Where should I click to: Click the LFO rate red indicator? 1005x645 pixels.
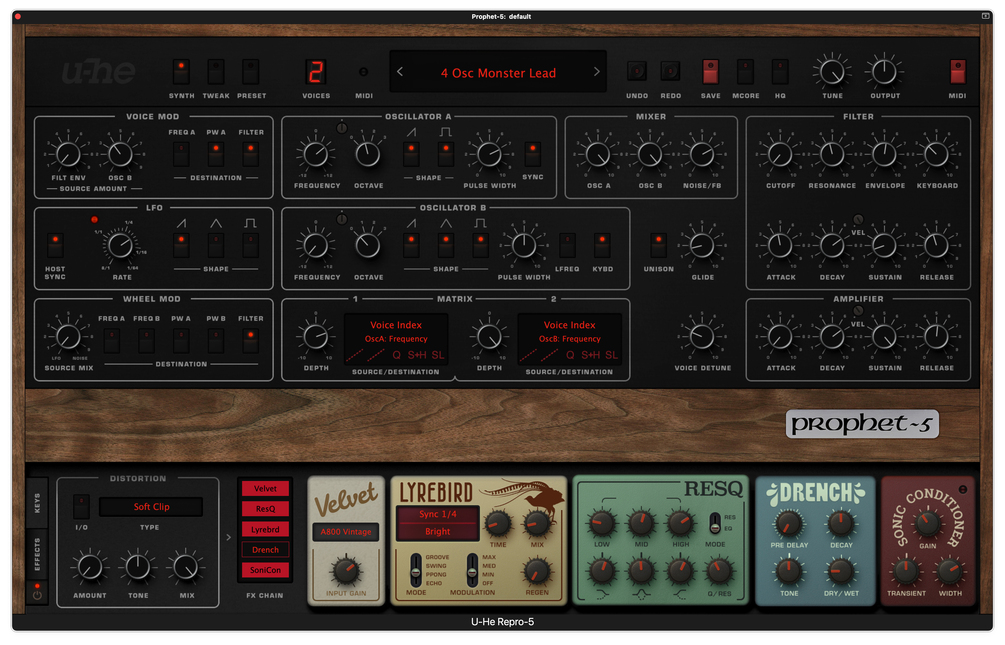click(94, 220)
